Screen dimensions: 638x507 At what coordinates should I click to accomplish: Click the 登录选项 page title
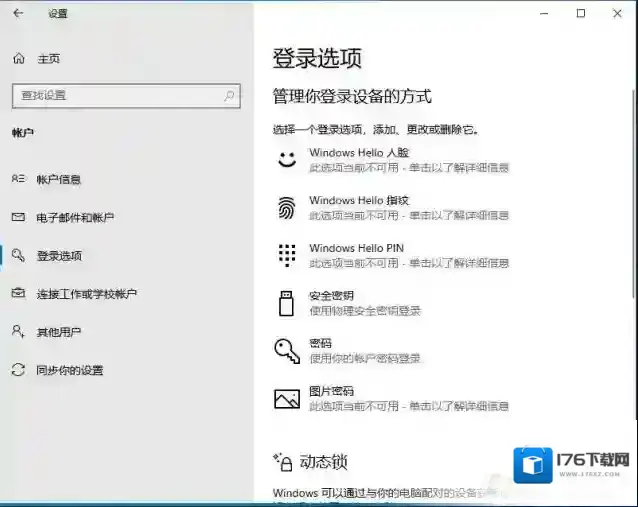point(317,58)
